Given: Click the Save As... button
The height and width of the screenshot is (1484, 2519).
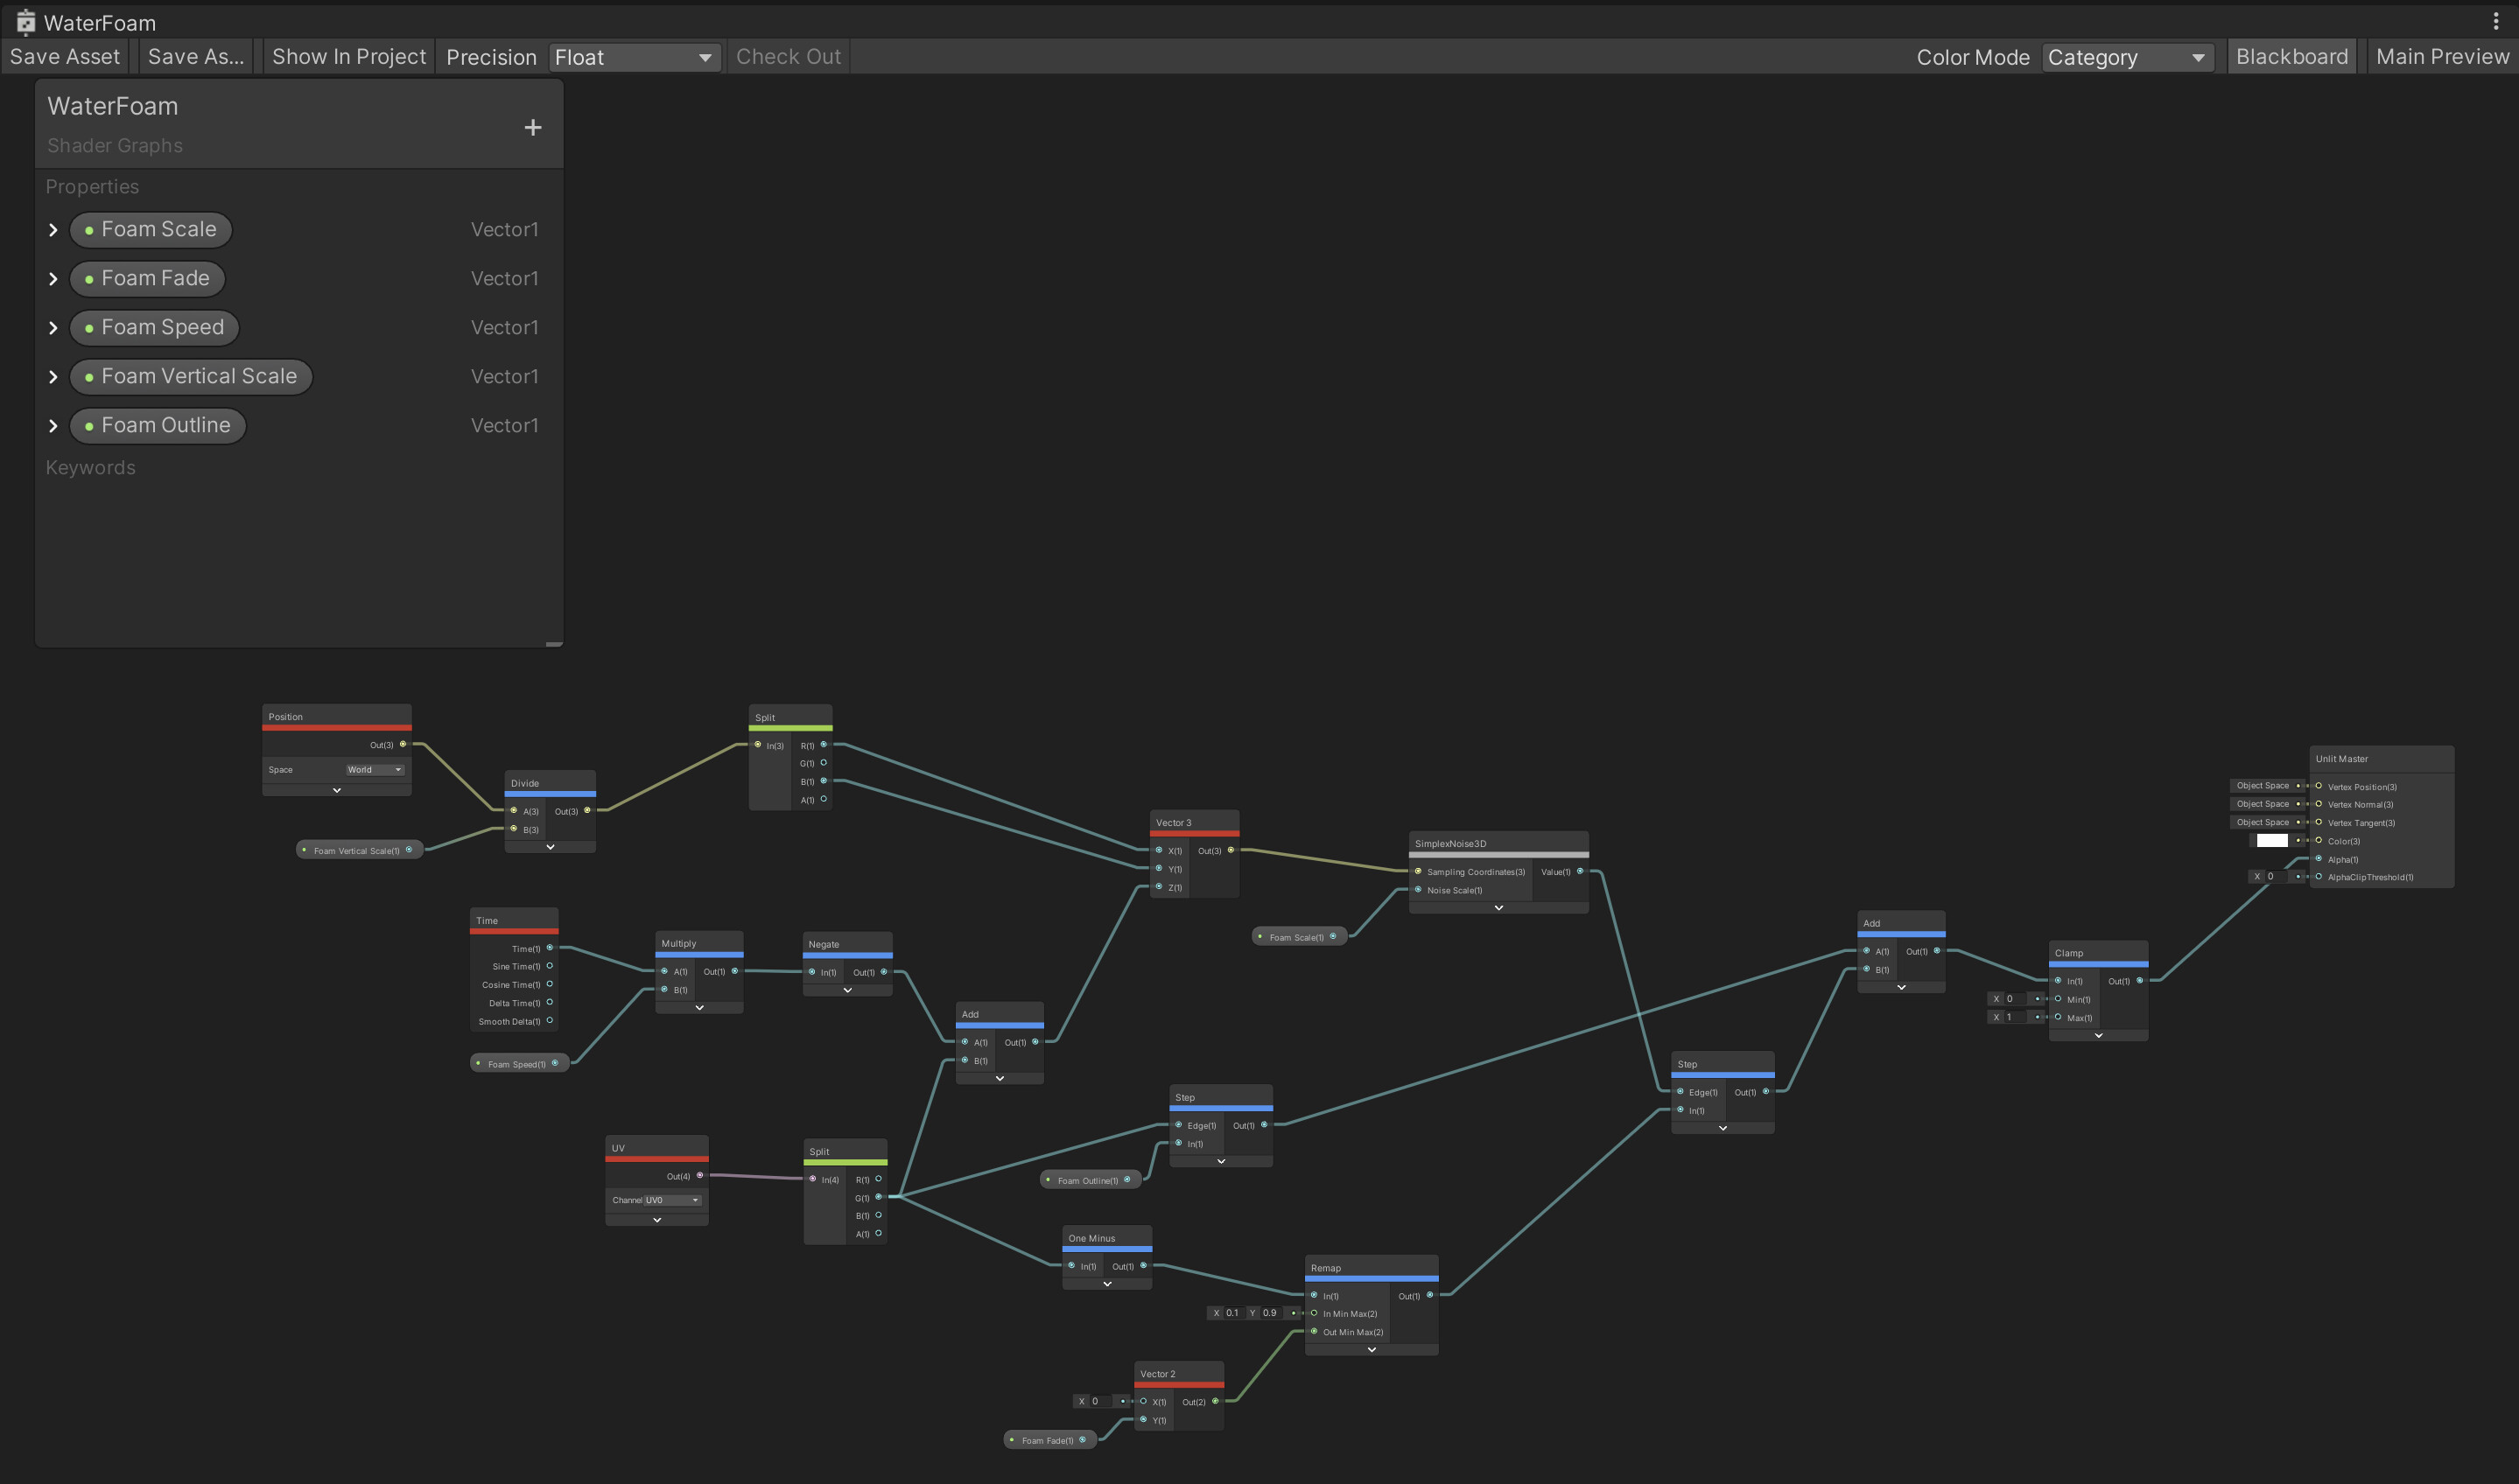Looking at the screenshot, I should tap(196, 57).
